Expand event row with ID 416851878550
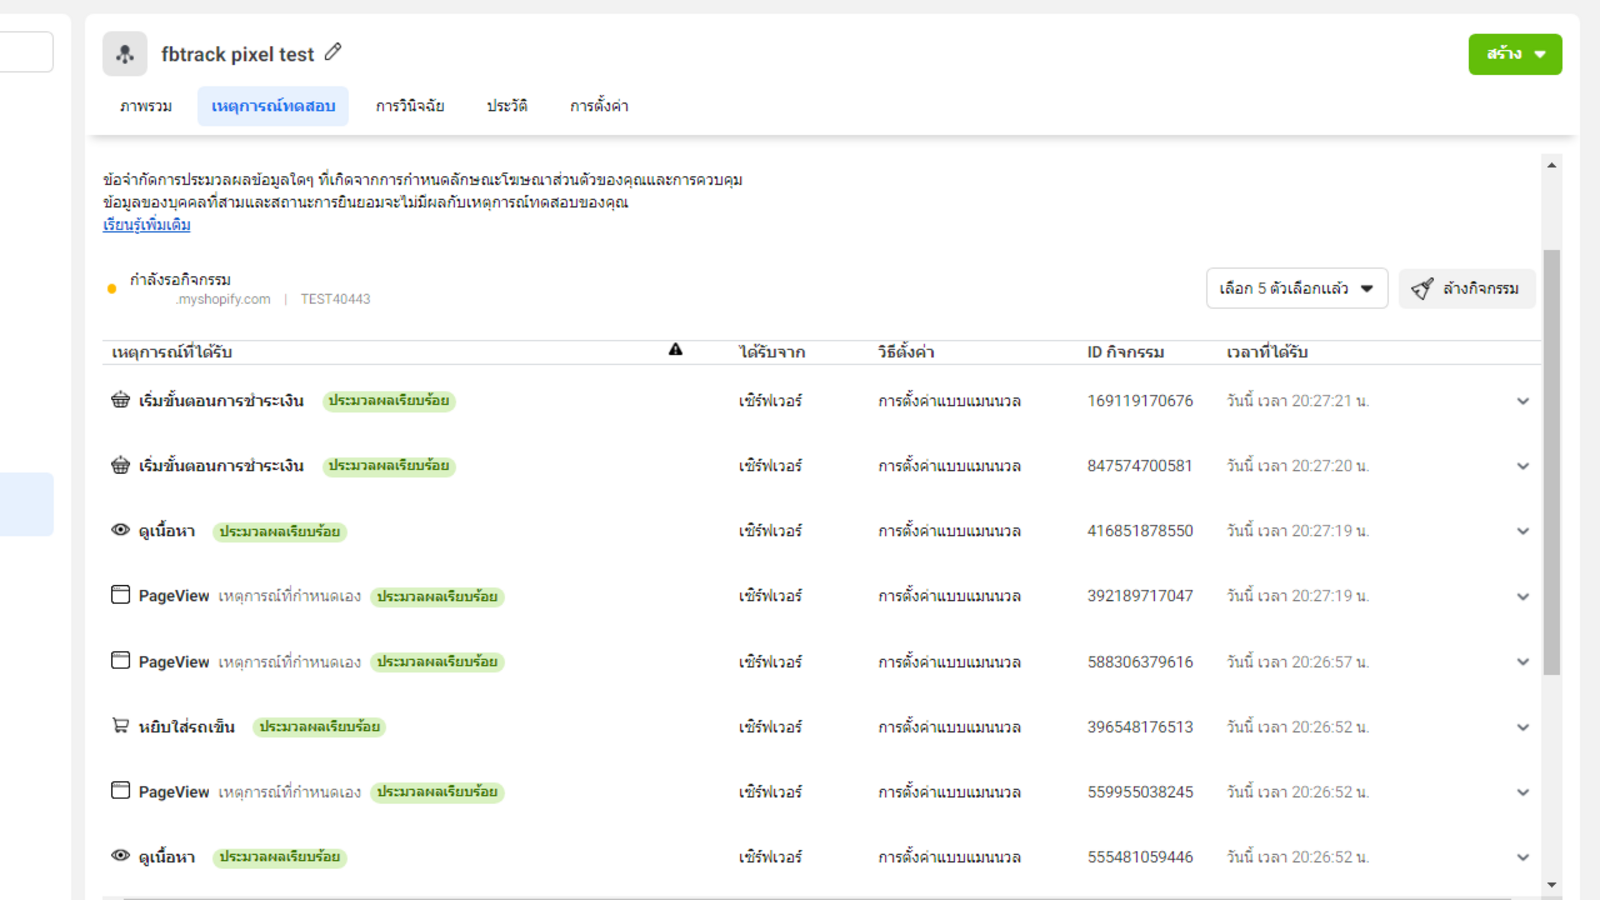The height and width of the screenshot is (900, 1600). tap(1523, 531)
